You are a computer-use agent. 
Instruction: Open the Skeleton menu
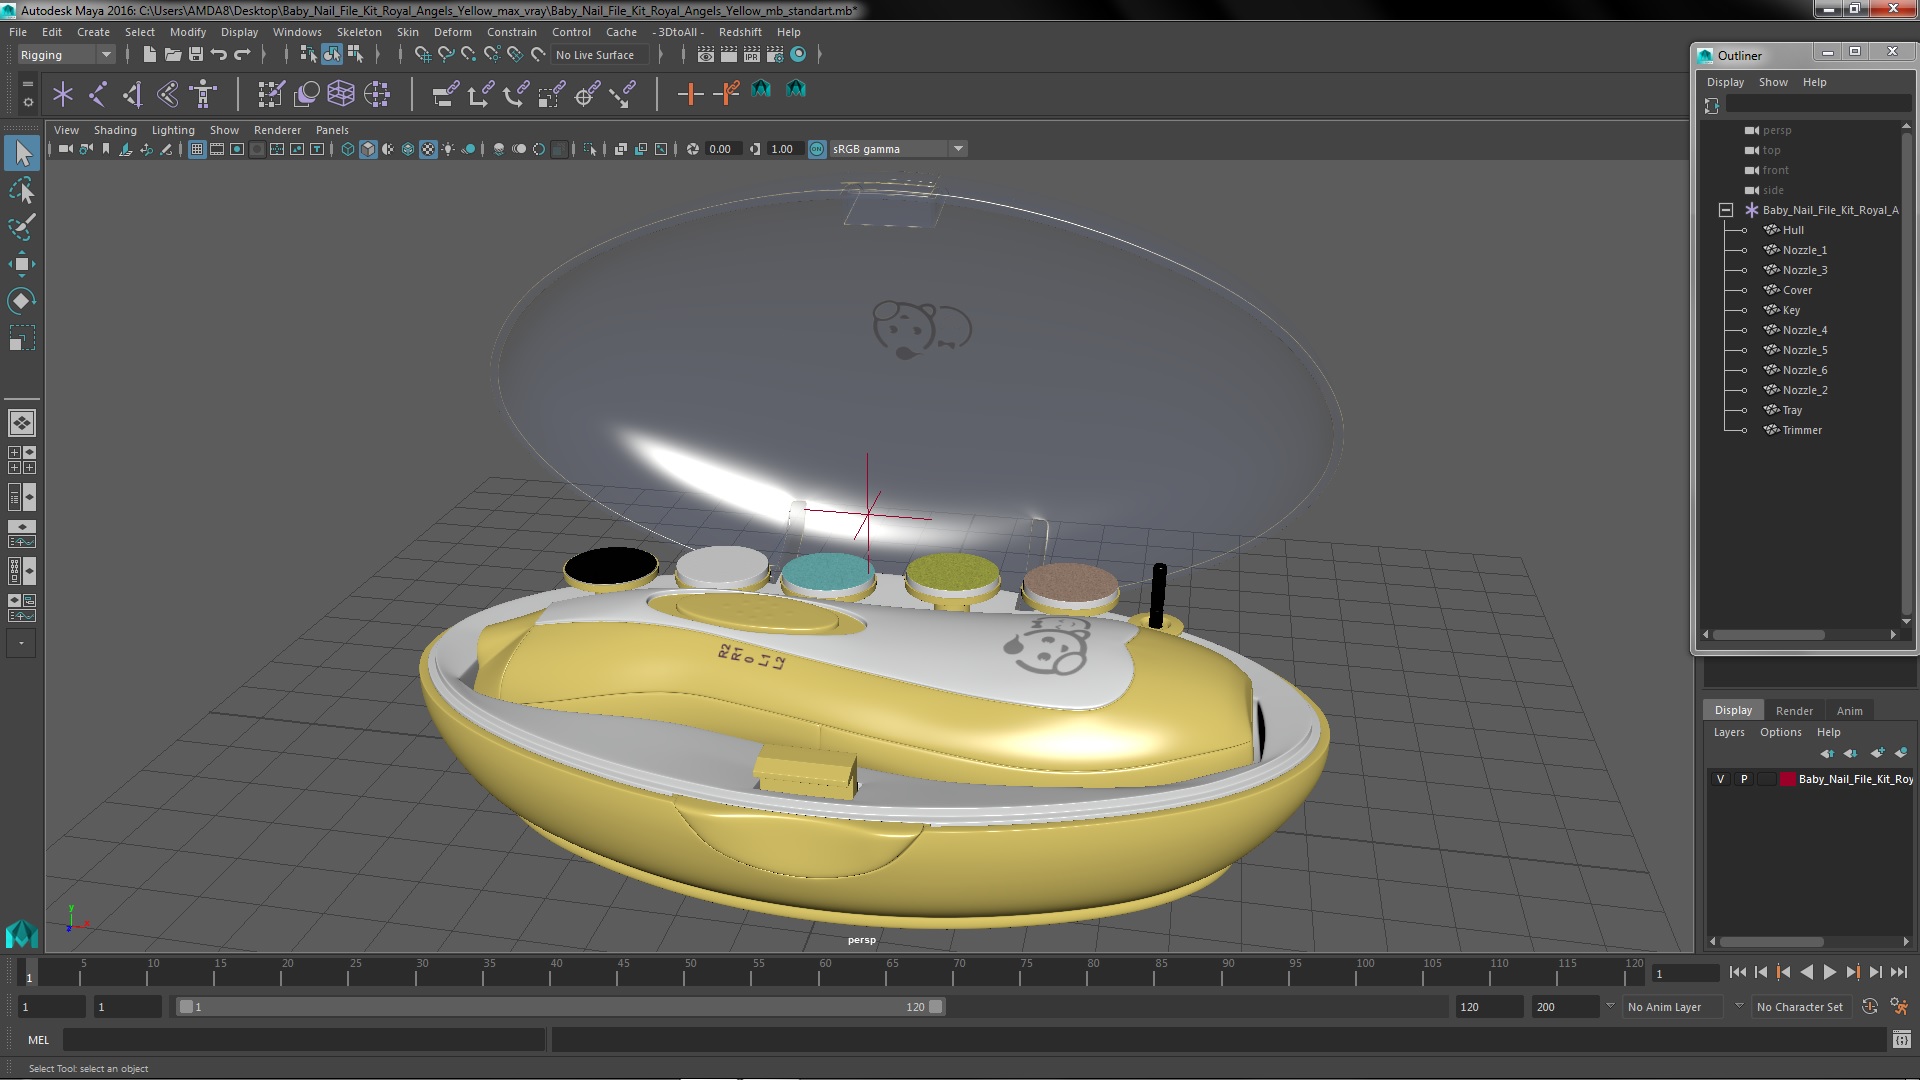point(359,32)
